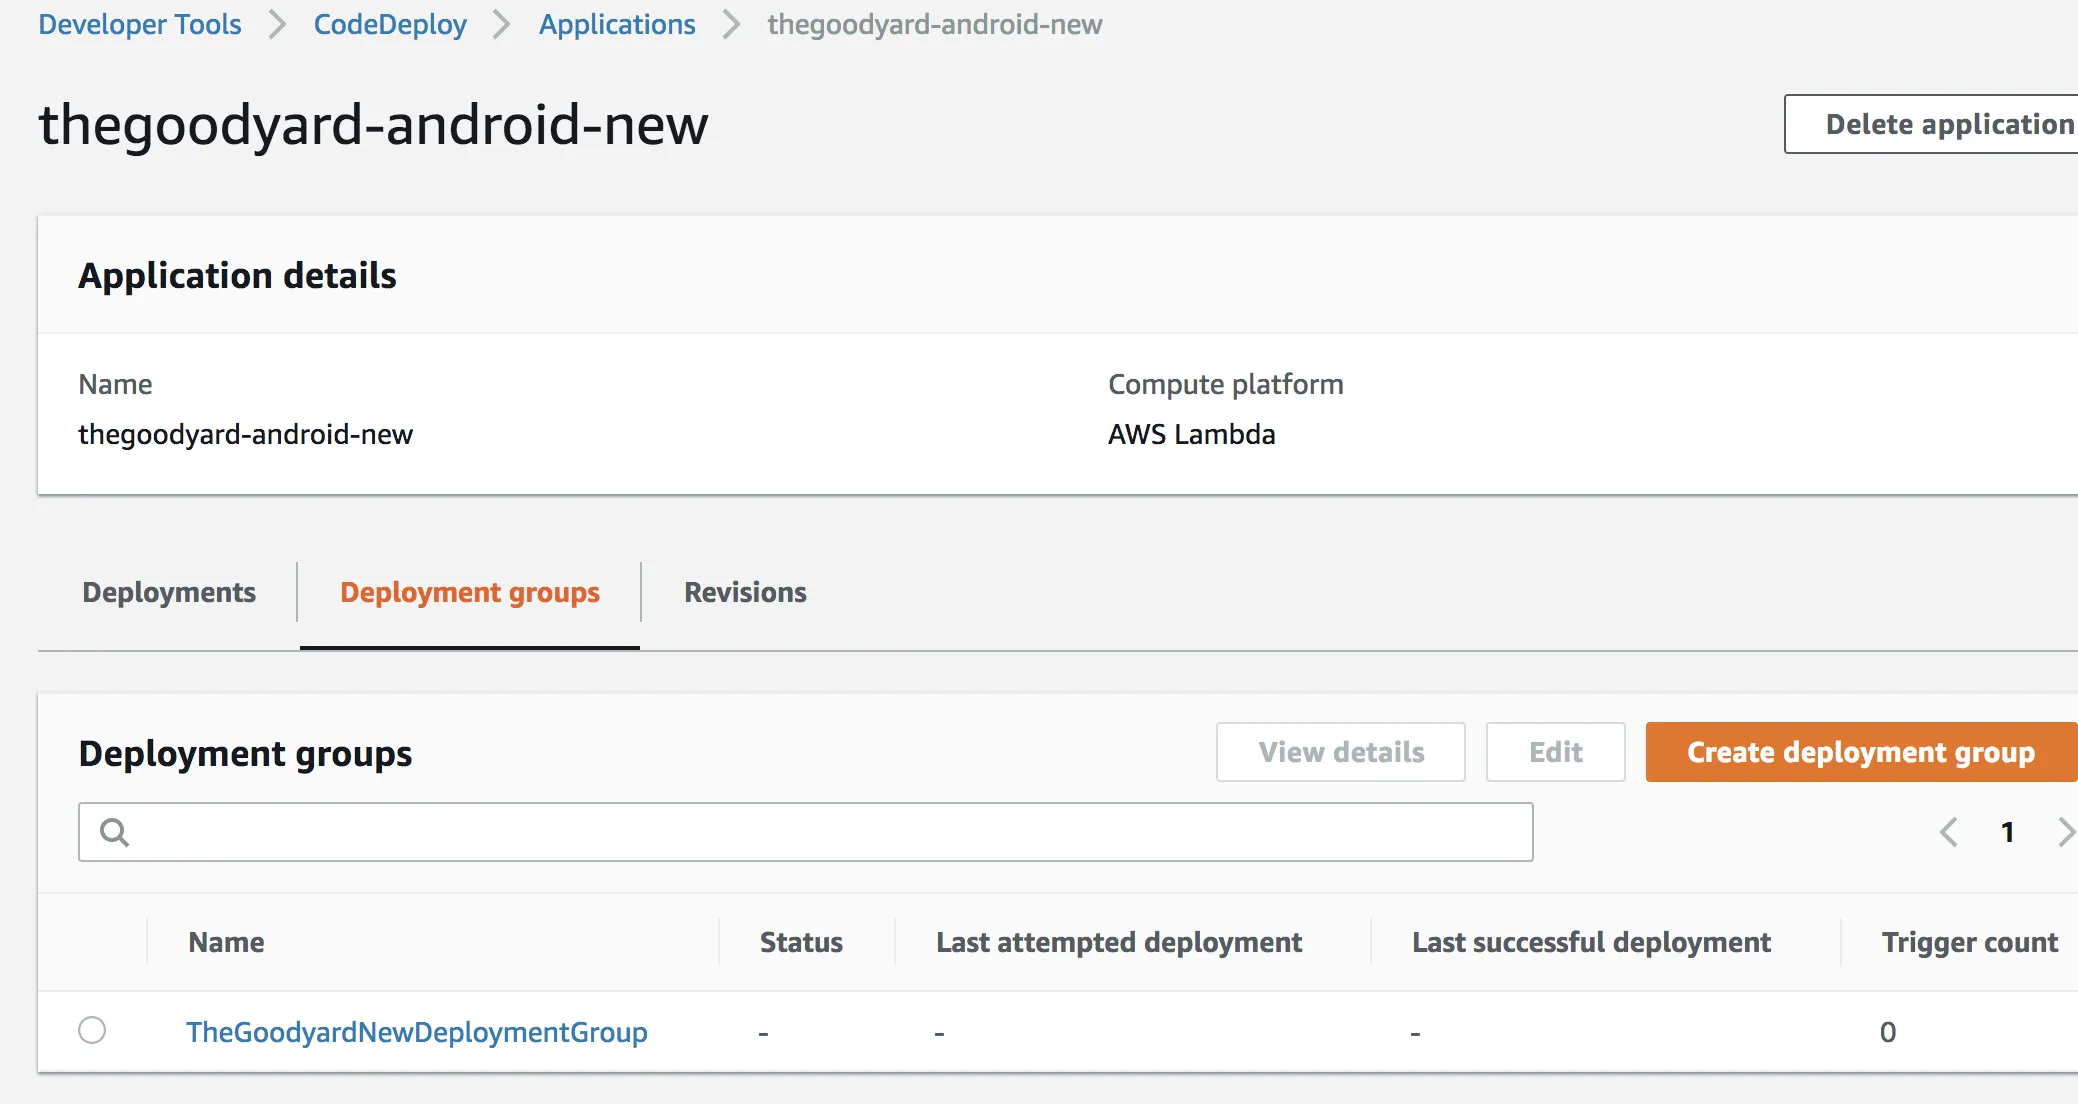The image size is (2078, 1104).
Task: Go to CodeDeploy breadcrumb link
Action: pyautogui.click(x=390, y=24)
